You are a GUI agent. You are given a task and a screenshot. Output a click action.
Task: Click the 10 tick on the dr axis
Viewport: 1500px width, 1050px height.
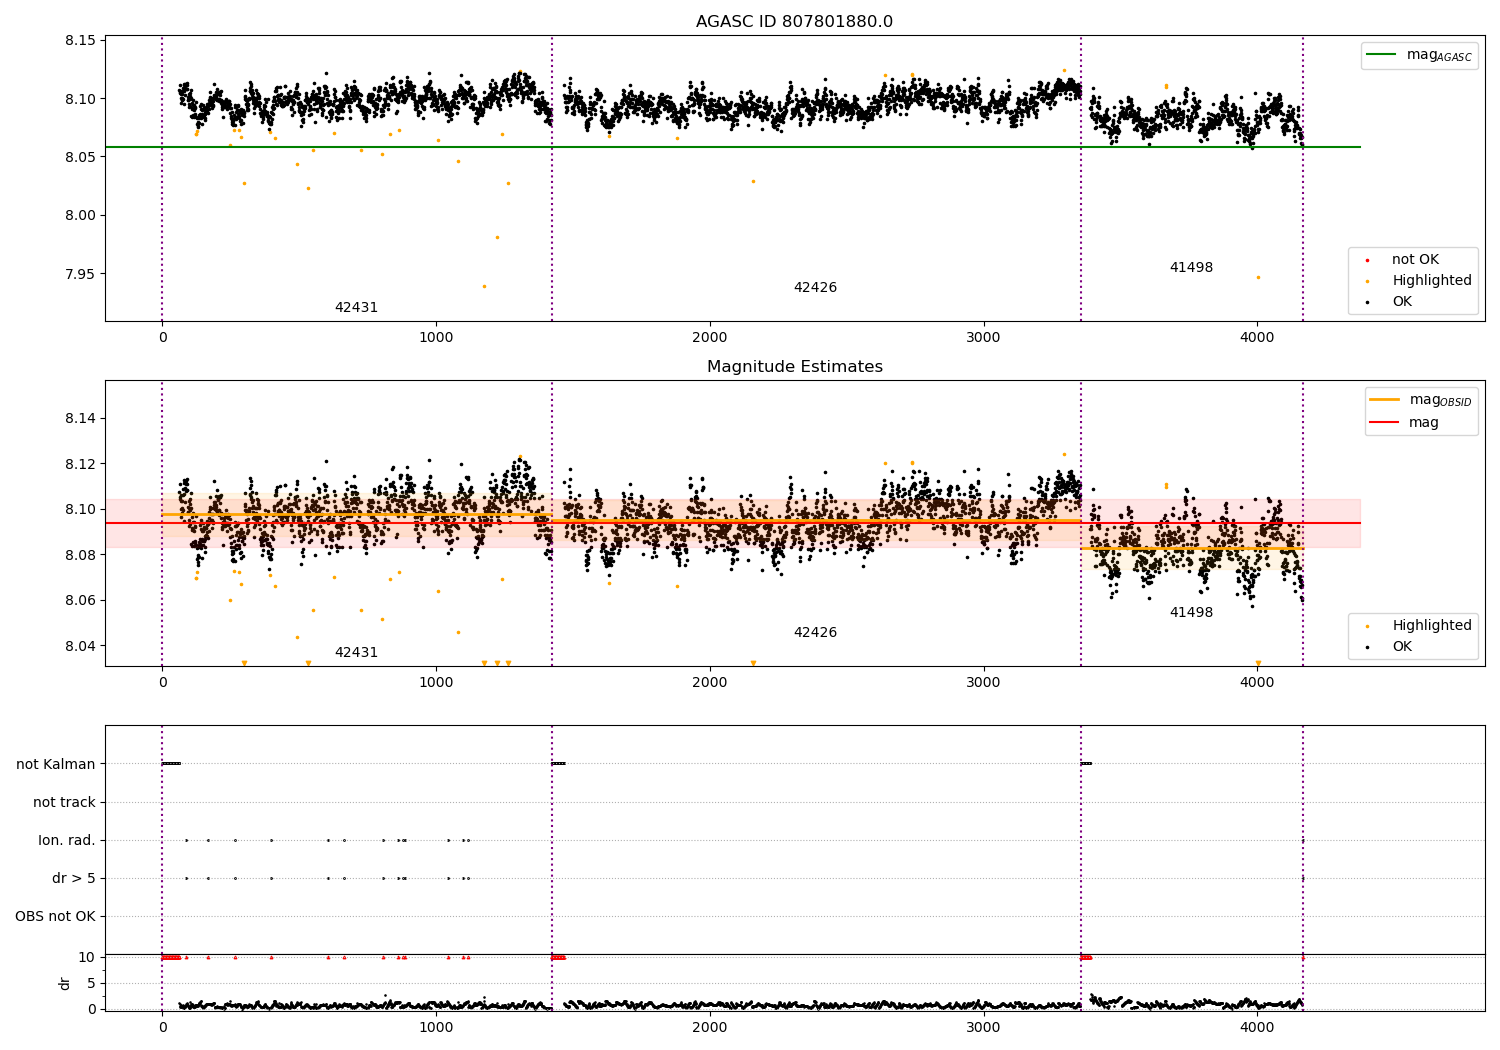pos(87,958)
